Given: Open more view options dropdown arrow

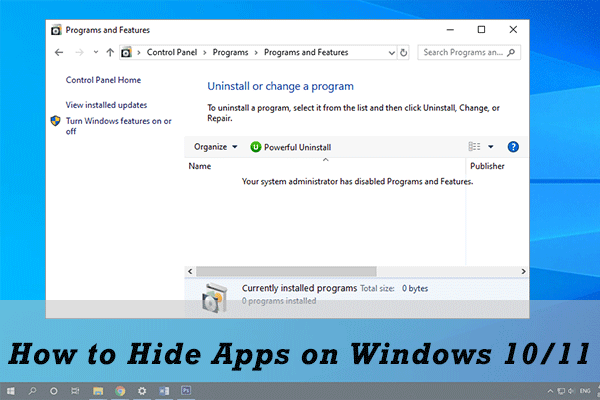Looking at the screenshot, I should 491,147.
